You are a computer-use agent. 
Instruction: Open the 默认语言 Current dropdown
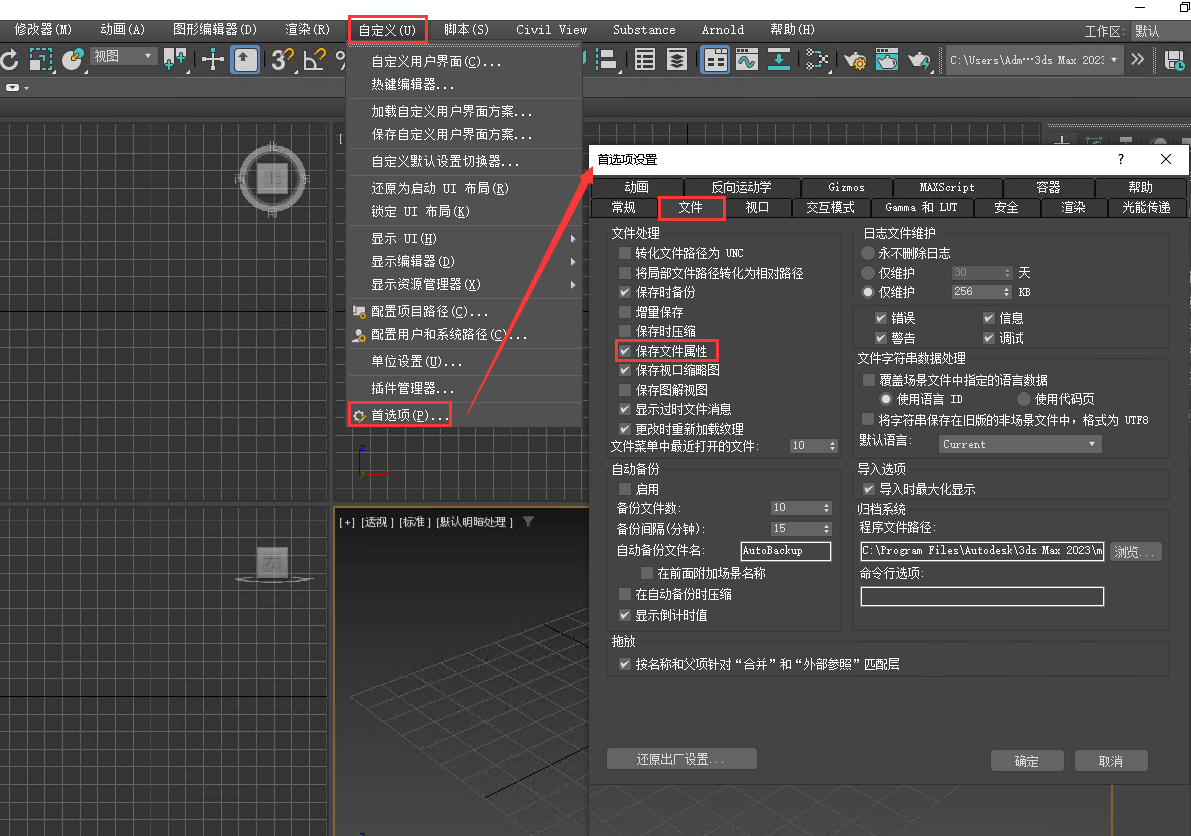point(1019,444)
